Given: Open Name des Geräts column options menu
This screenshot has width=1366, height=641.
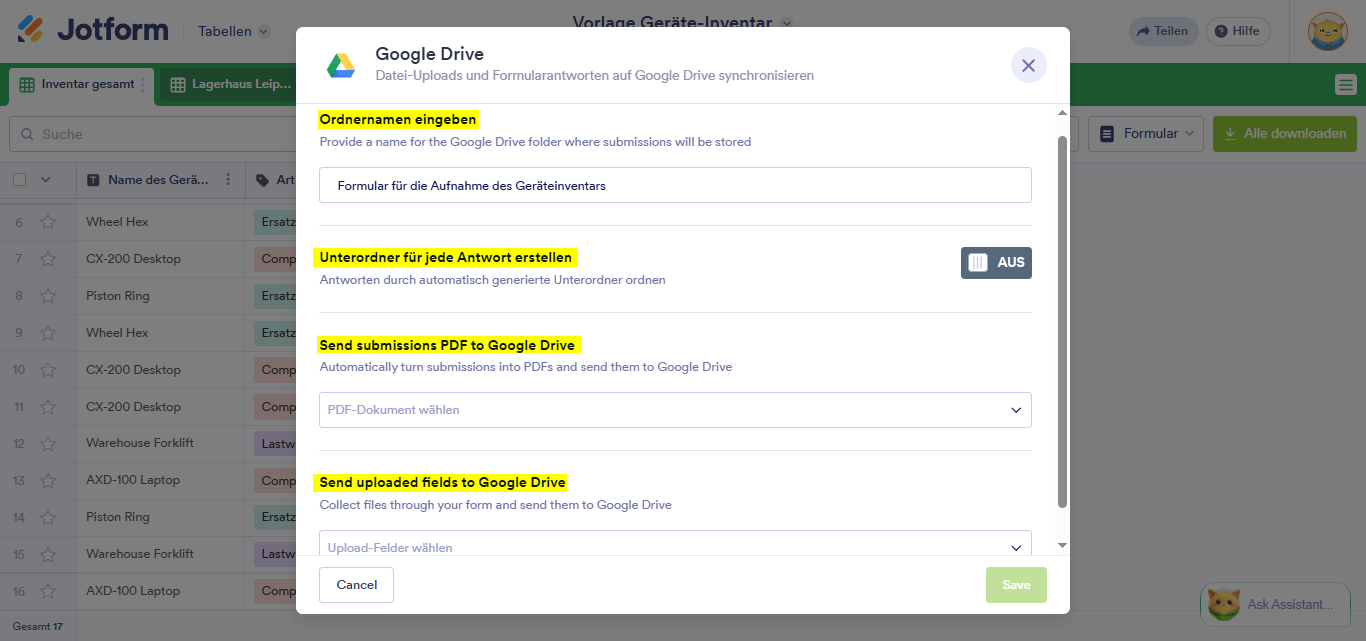Looking at the screenshot, I should coord(228,180).
